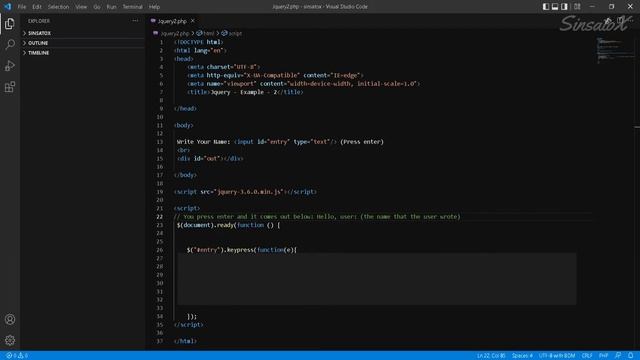Viewport: 640px width, 360px height.
Task: Click the div id="out" line
Action: pos(210,159)
